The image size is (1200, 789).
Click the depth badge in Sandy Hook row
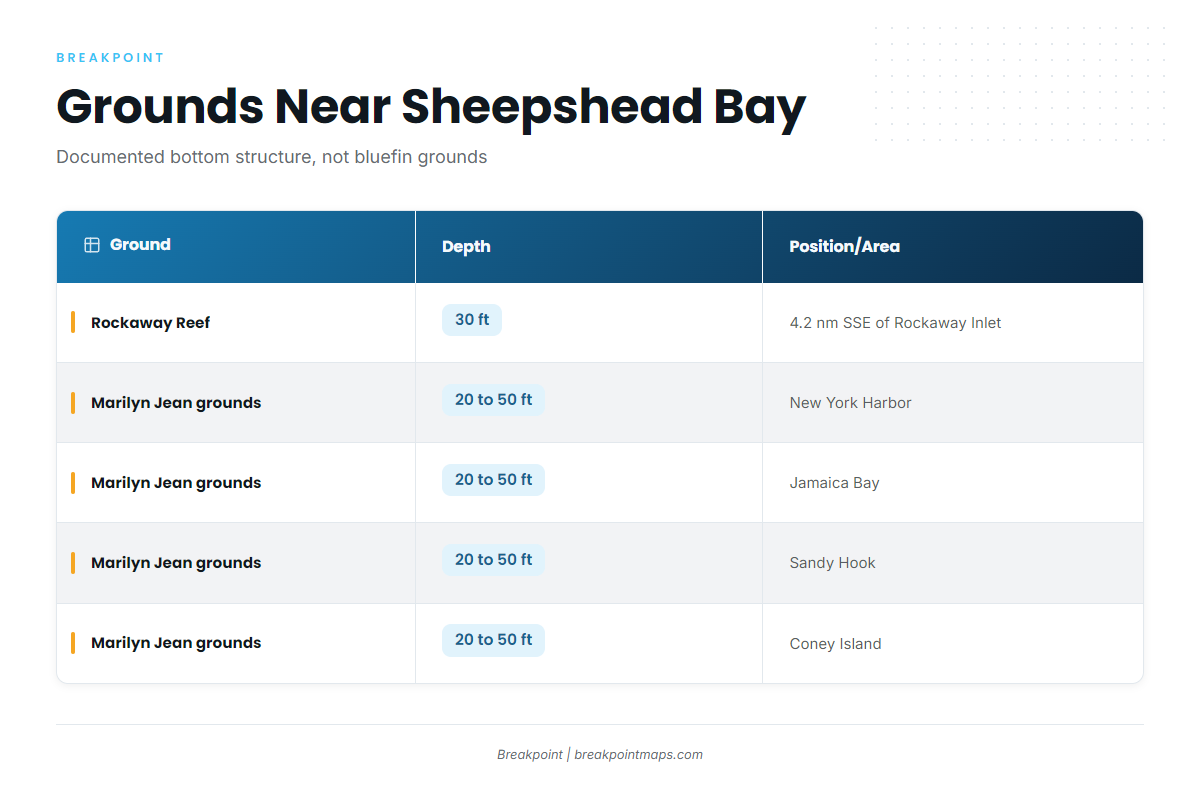coord(493,560)
